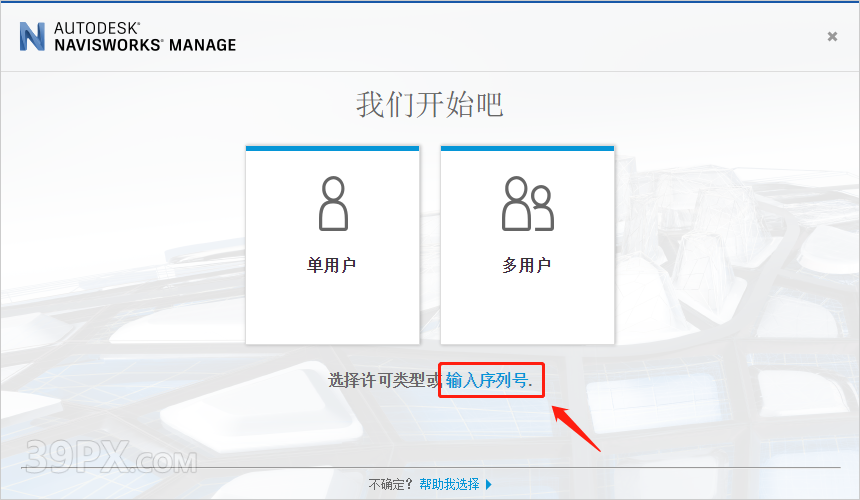Close the licensing dialog with X
Screen dimensions: 860x500
coord(832,37)
